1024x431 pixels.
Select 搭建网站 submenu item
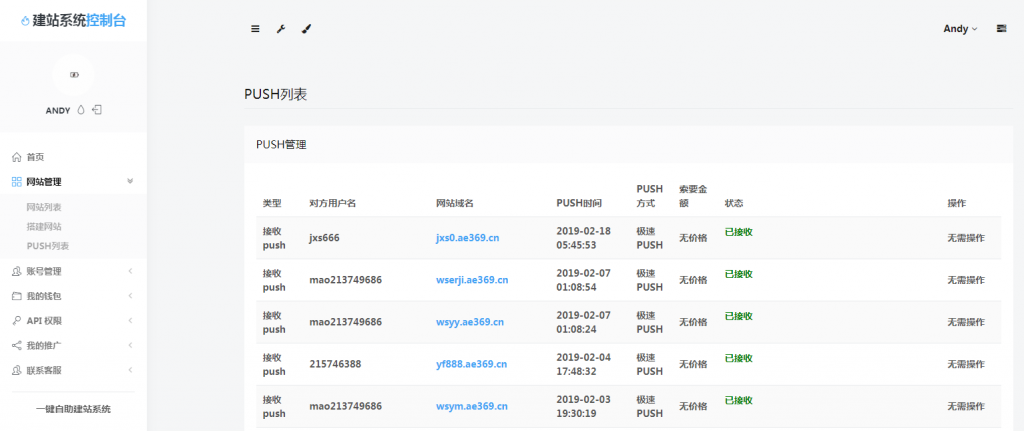(44, 226)
